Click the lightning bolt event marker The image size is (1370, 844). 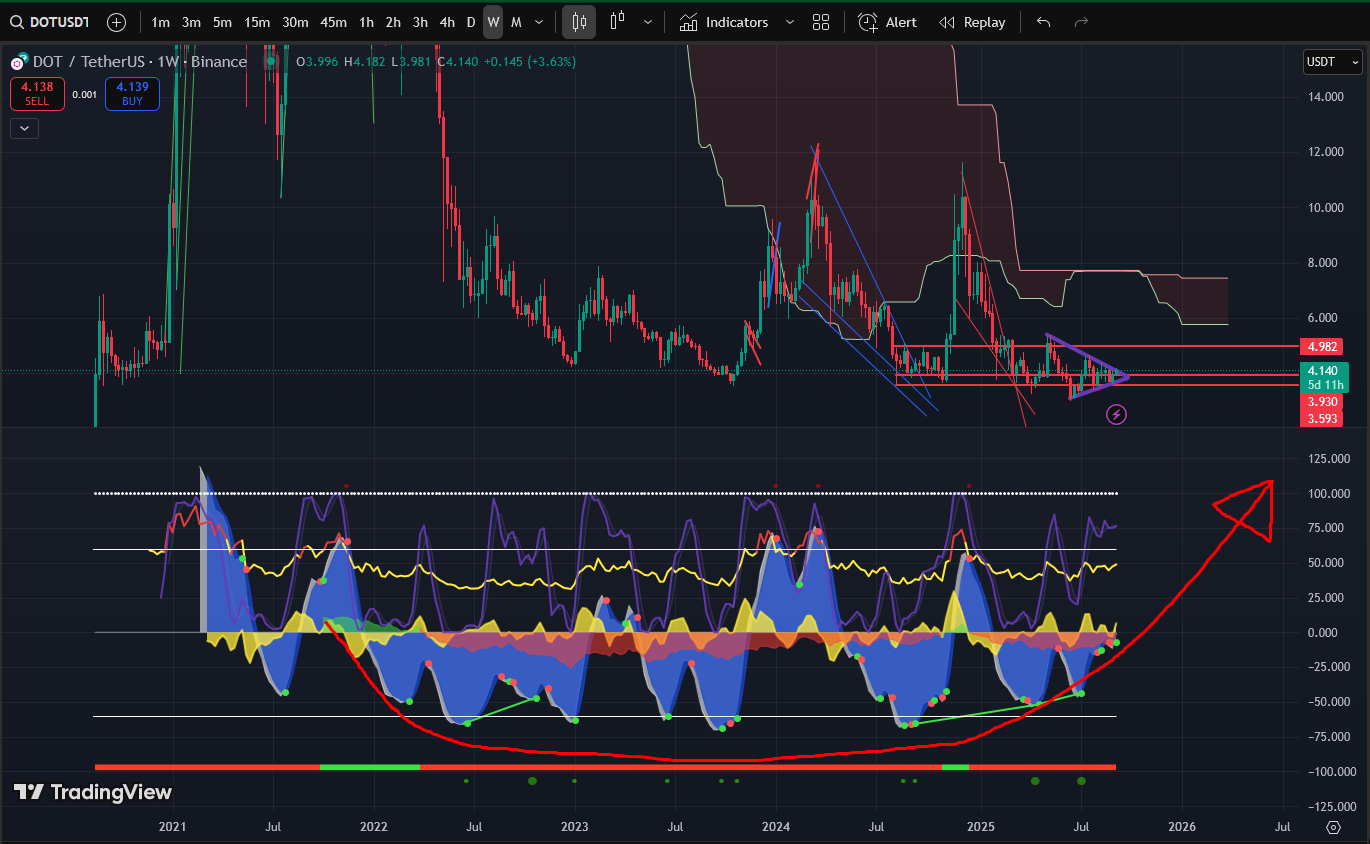coord(1116,414)
